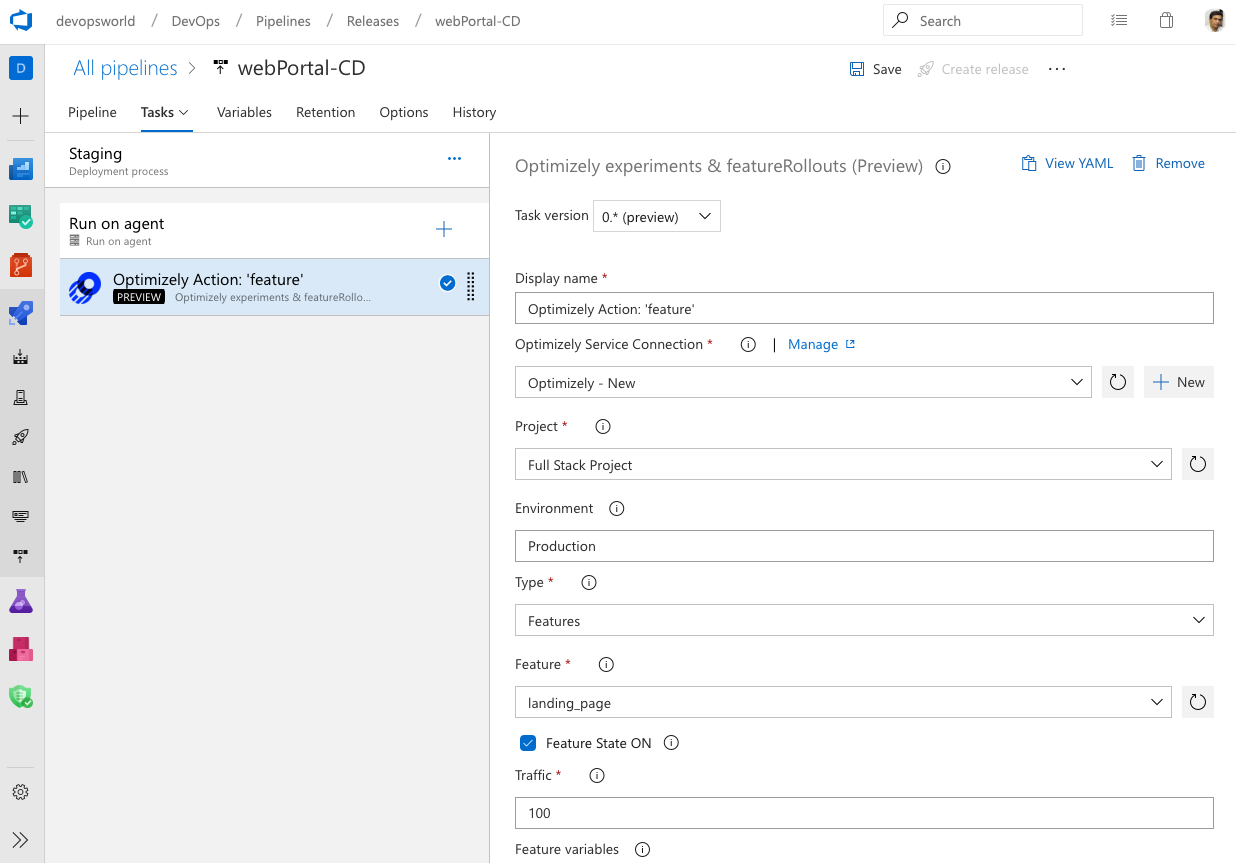Click the Azure DevOps logo icon
The image size is (1236, 863).
21,21
